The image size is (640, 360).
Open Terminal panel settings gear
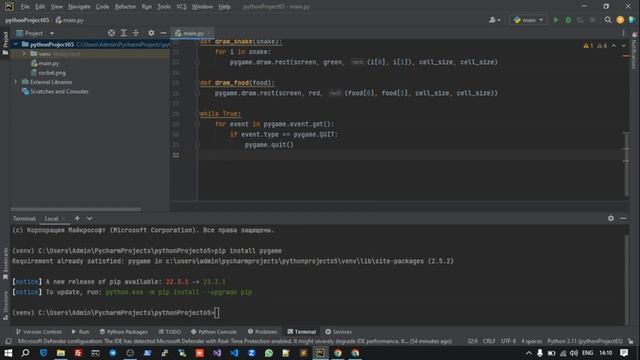[x=611, y=218]
